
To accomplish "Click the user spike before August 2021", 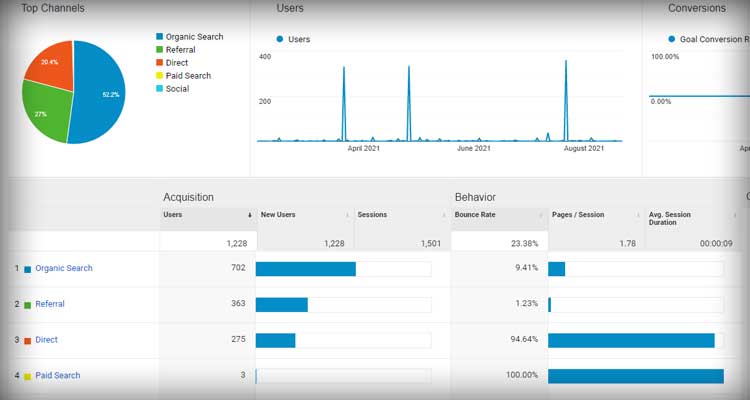I will point(566,100).
